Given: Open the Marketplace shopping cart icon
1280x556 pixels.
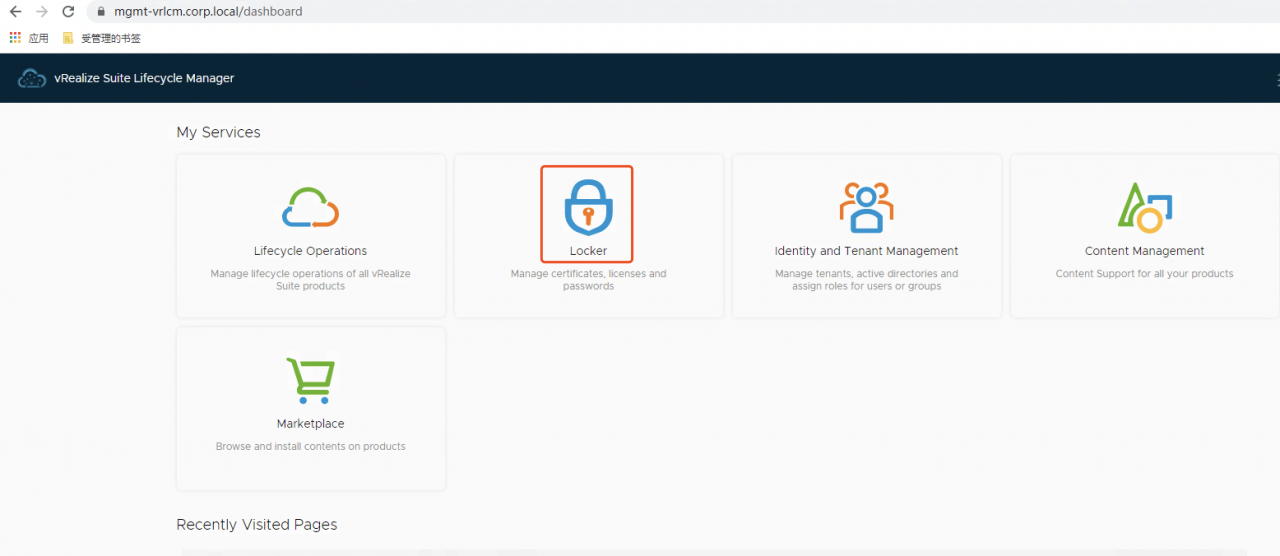Looking at the screenshot, I should coord(311,380).
